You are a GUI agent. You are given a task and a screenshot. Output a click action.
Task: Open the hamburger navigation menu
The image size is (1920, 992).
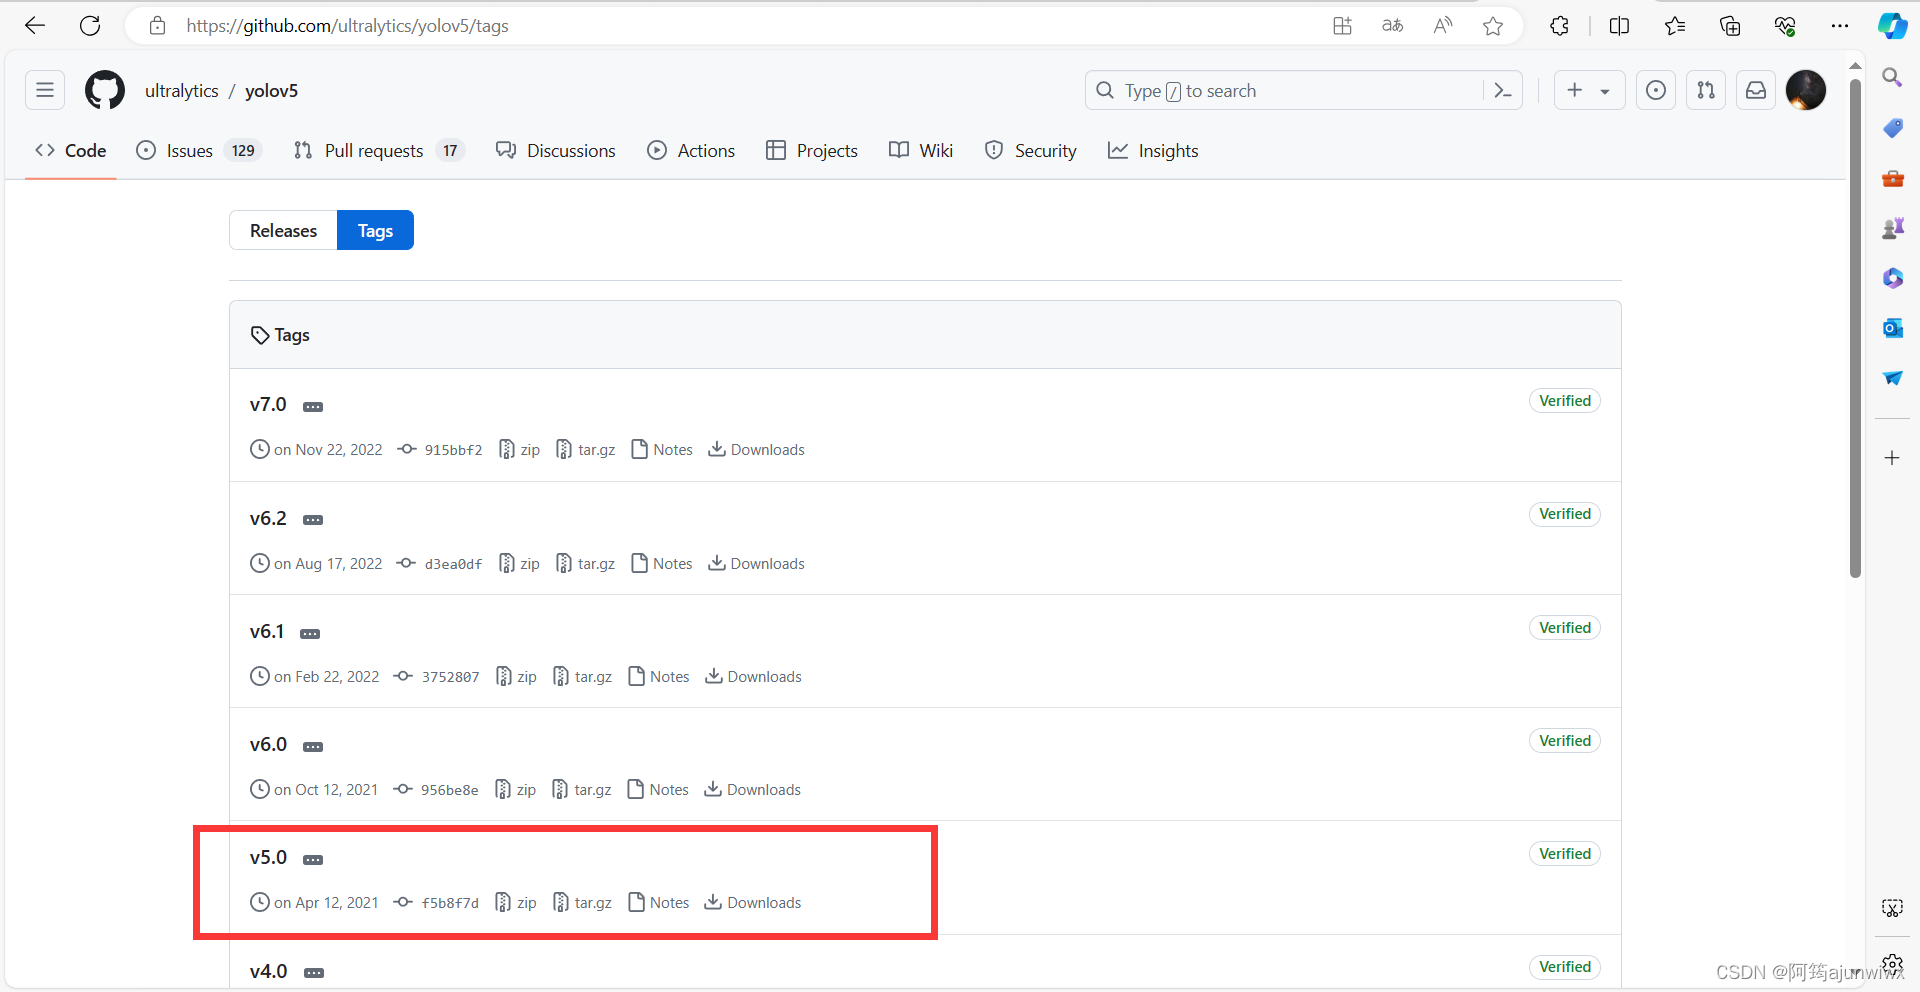[45, 90]
